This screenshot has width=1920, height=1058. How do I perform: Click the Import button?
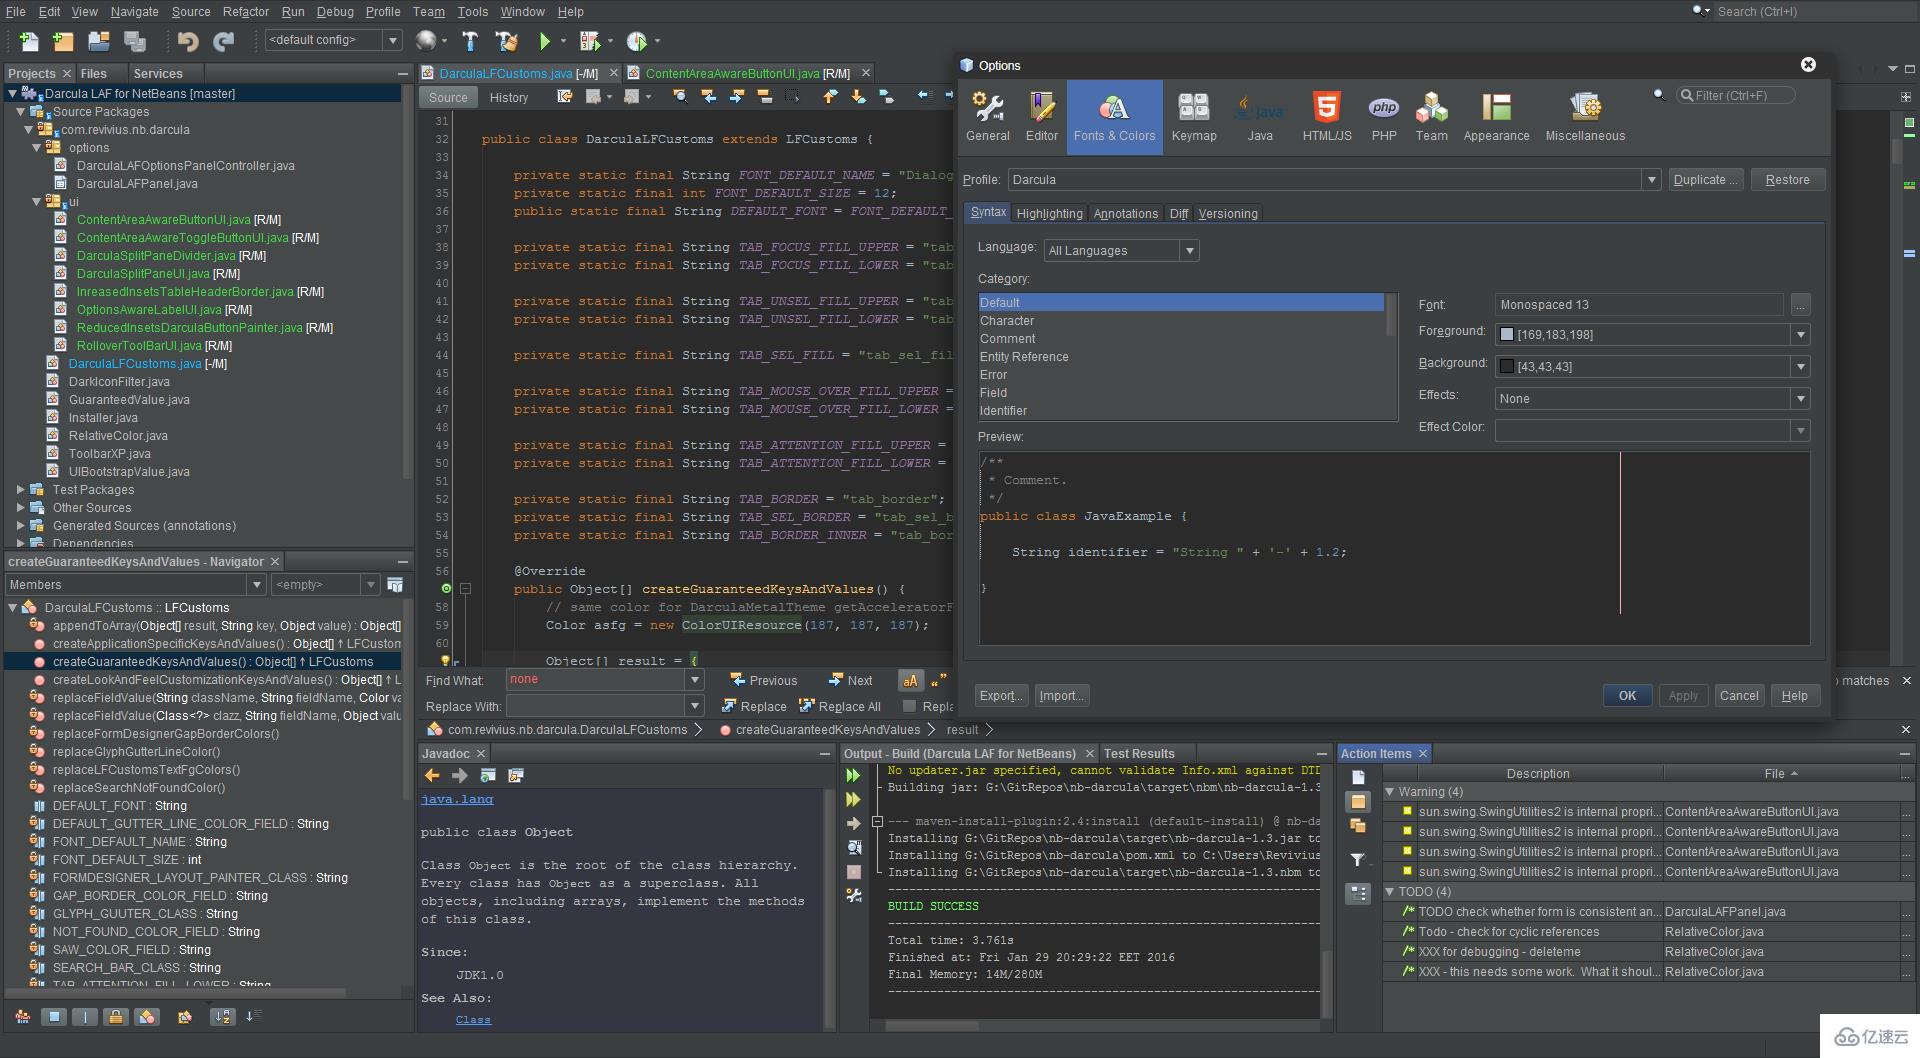(x=1060, y=696)
